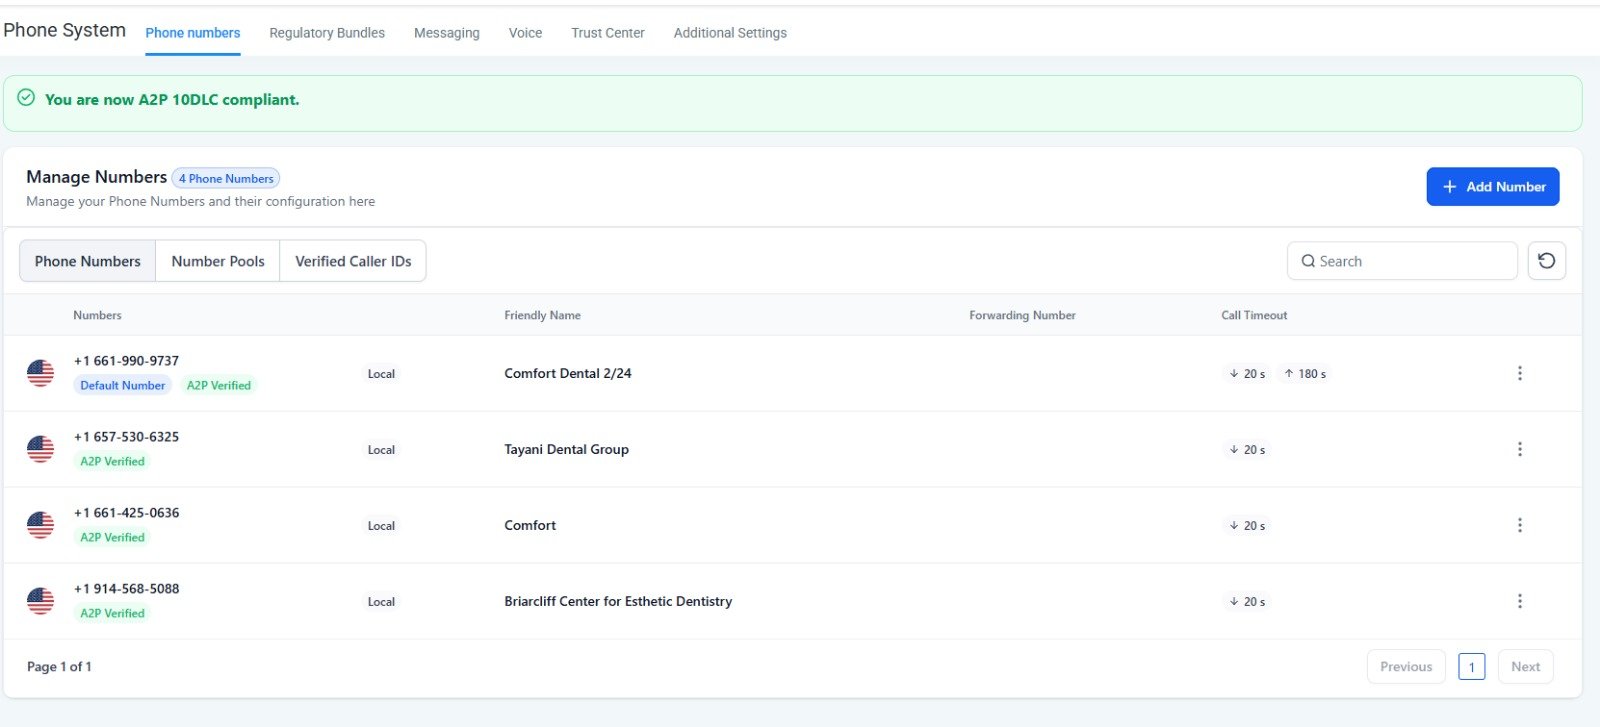
Task: Click the Next pagination button
Action: coord(1525,667)
